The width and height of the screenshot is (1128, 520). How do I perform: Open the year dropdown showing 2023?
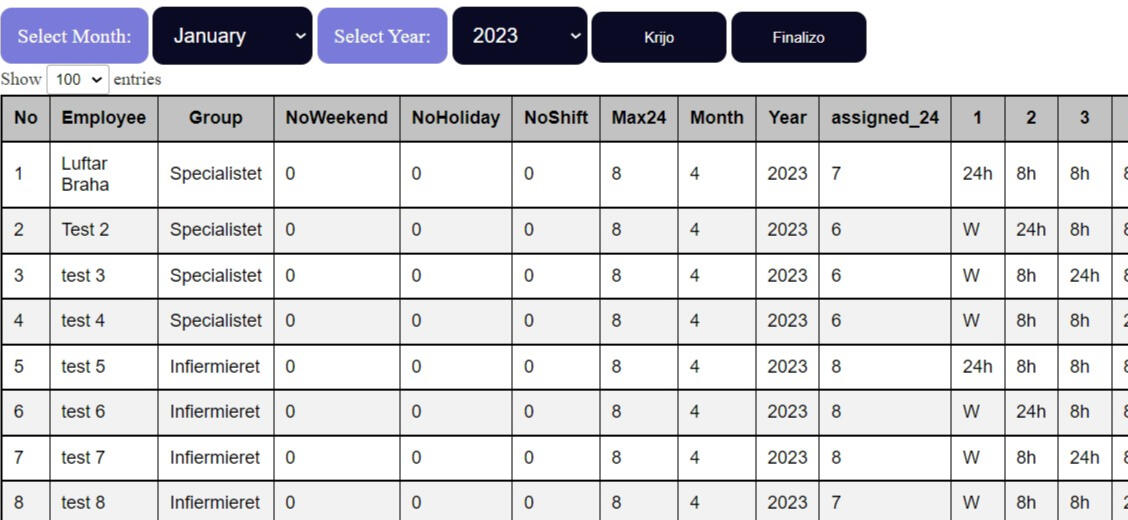(519, 36)
